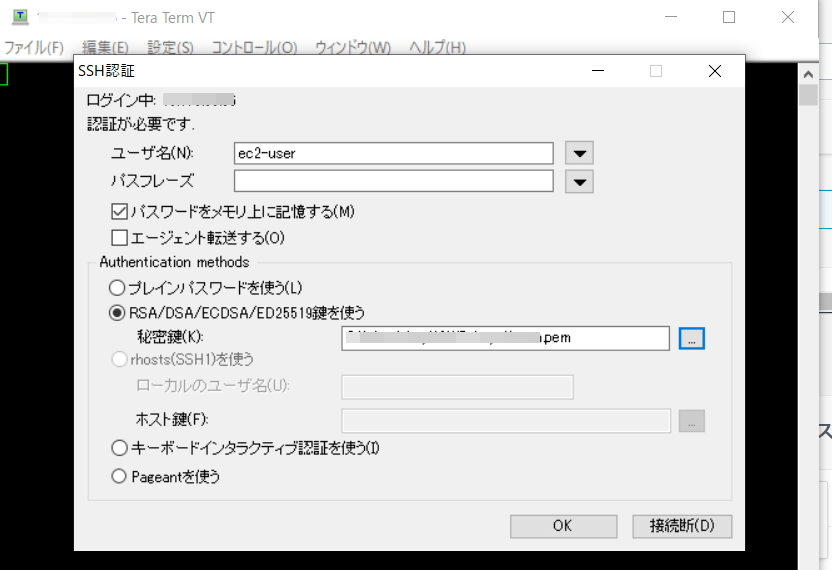
Task: Enable エージェント転送する checkbox
Action: [x=119, y=237]
